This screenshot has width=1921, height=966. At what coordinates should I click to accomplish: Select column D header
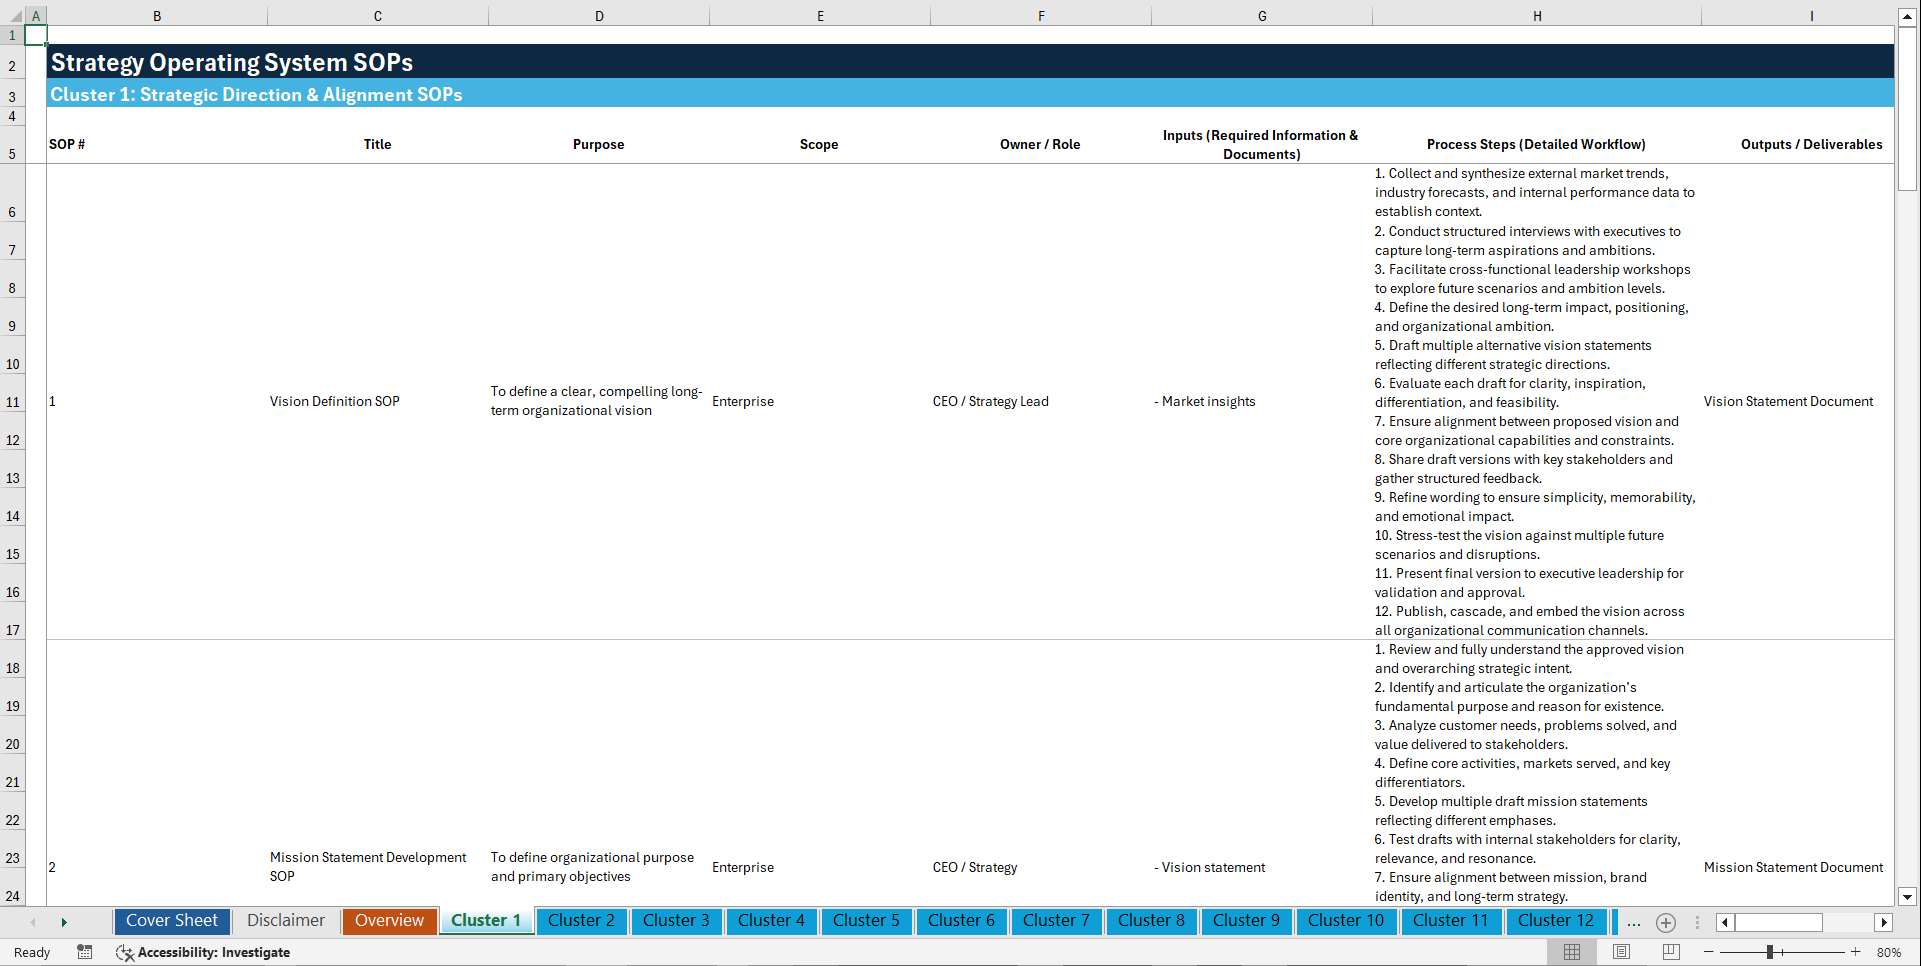[599, 16]
